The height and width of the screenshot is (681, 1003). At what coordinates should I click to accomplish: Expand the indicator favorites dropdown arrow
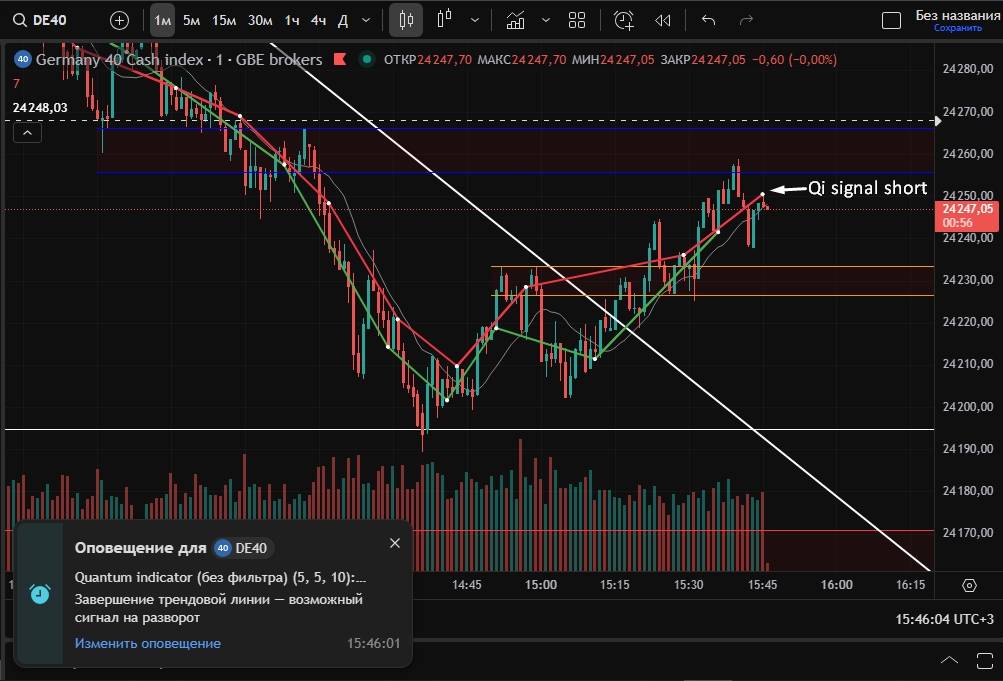point(545,20)
